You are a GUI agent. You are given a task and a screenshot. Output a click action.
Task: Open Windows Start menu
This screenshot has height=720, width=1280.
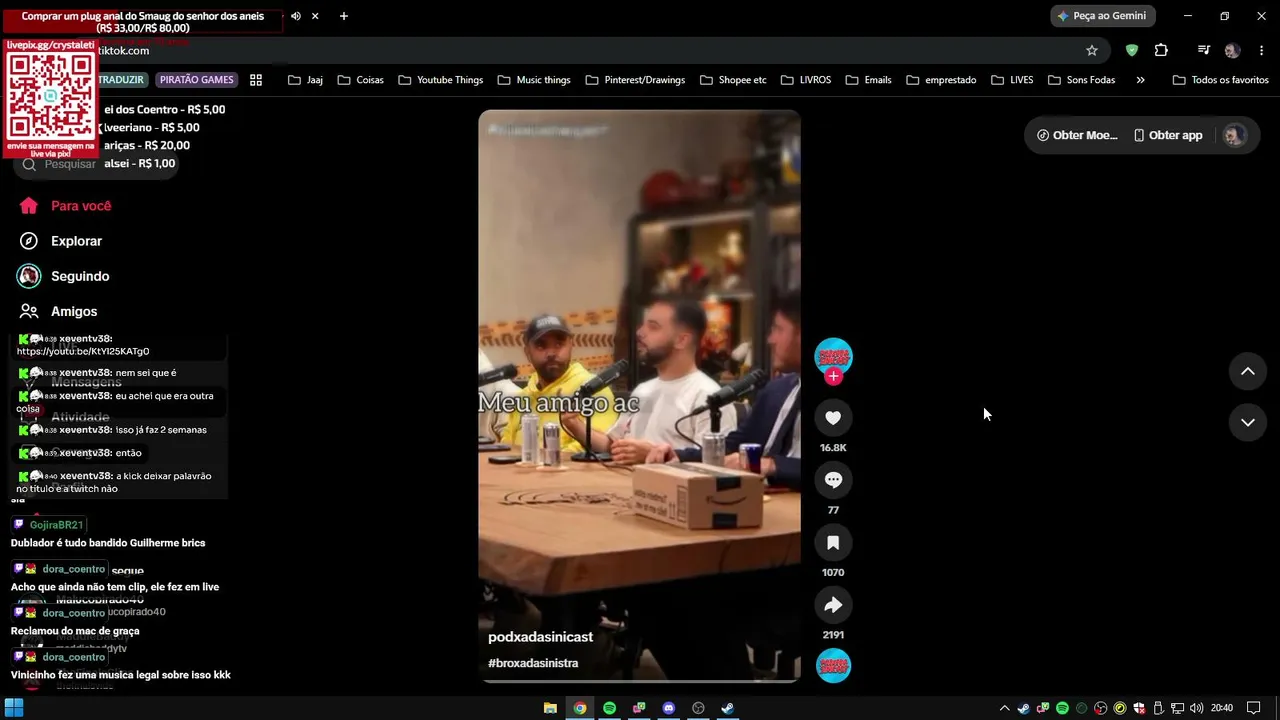(14, 708)
